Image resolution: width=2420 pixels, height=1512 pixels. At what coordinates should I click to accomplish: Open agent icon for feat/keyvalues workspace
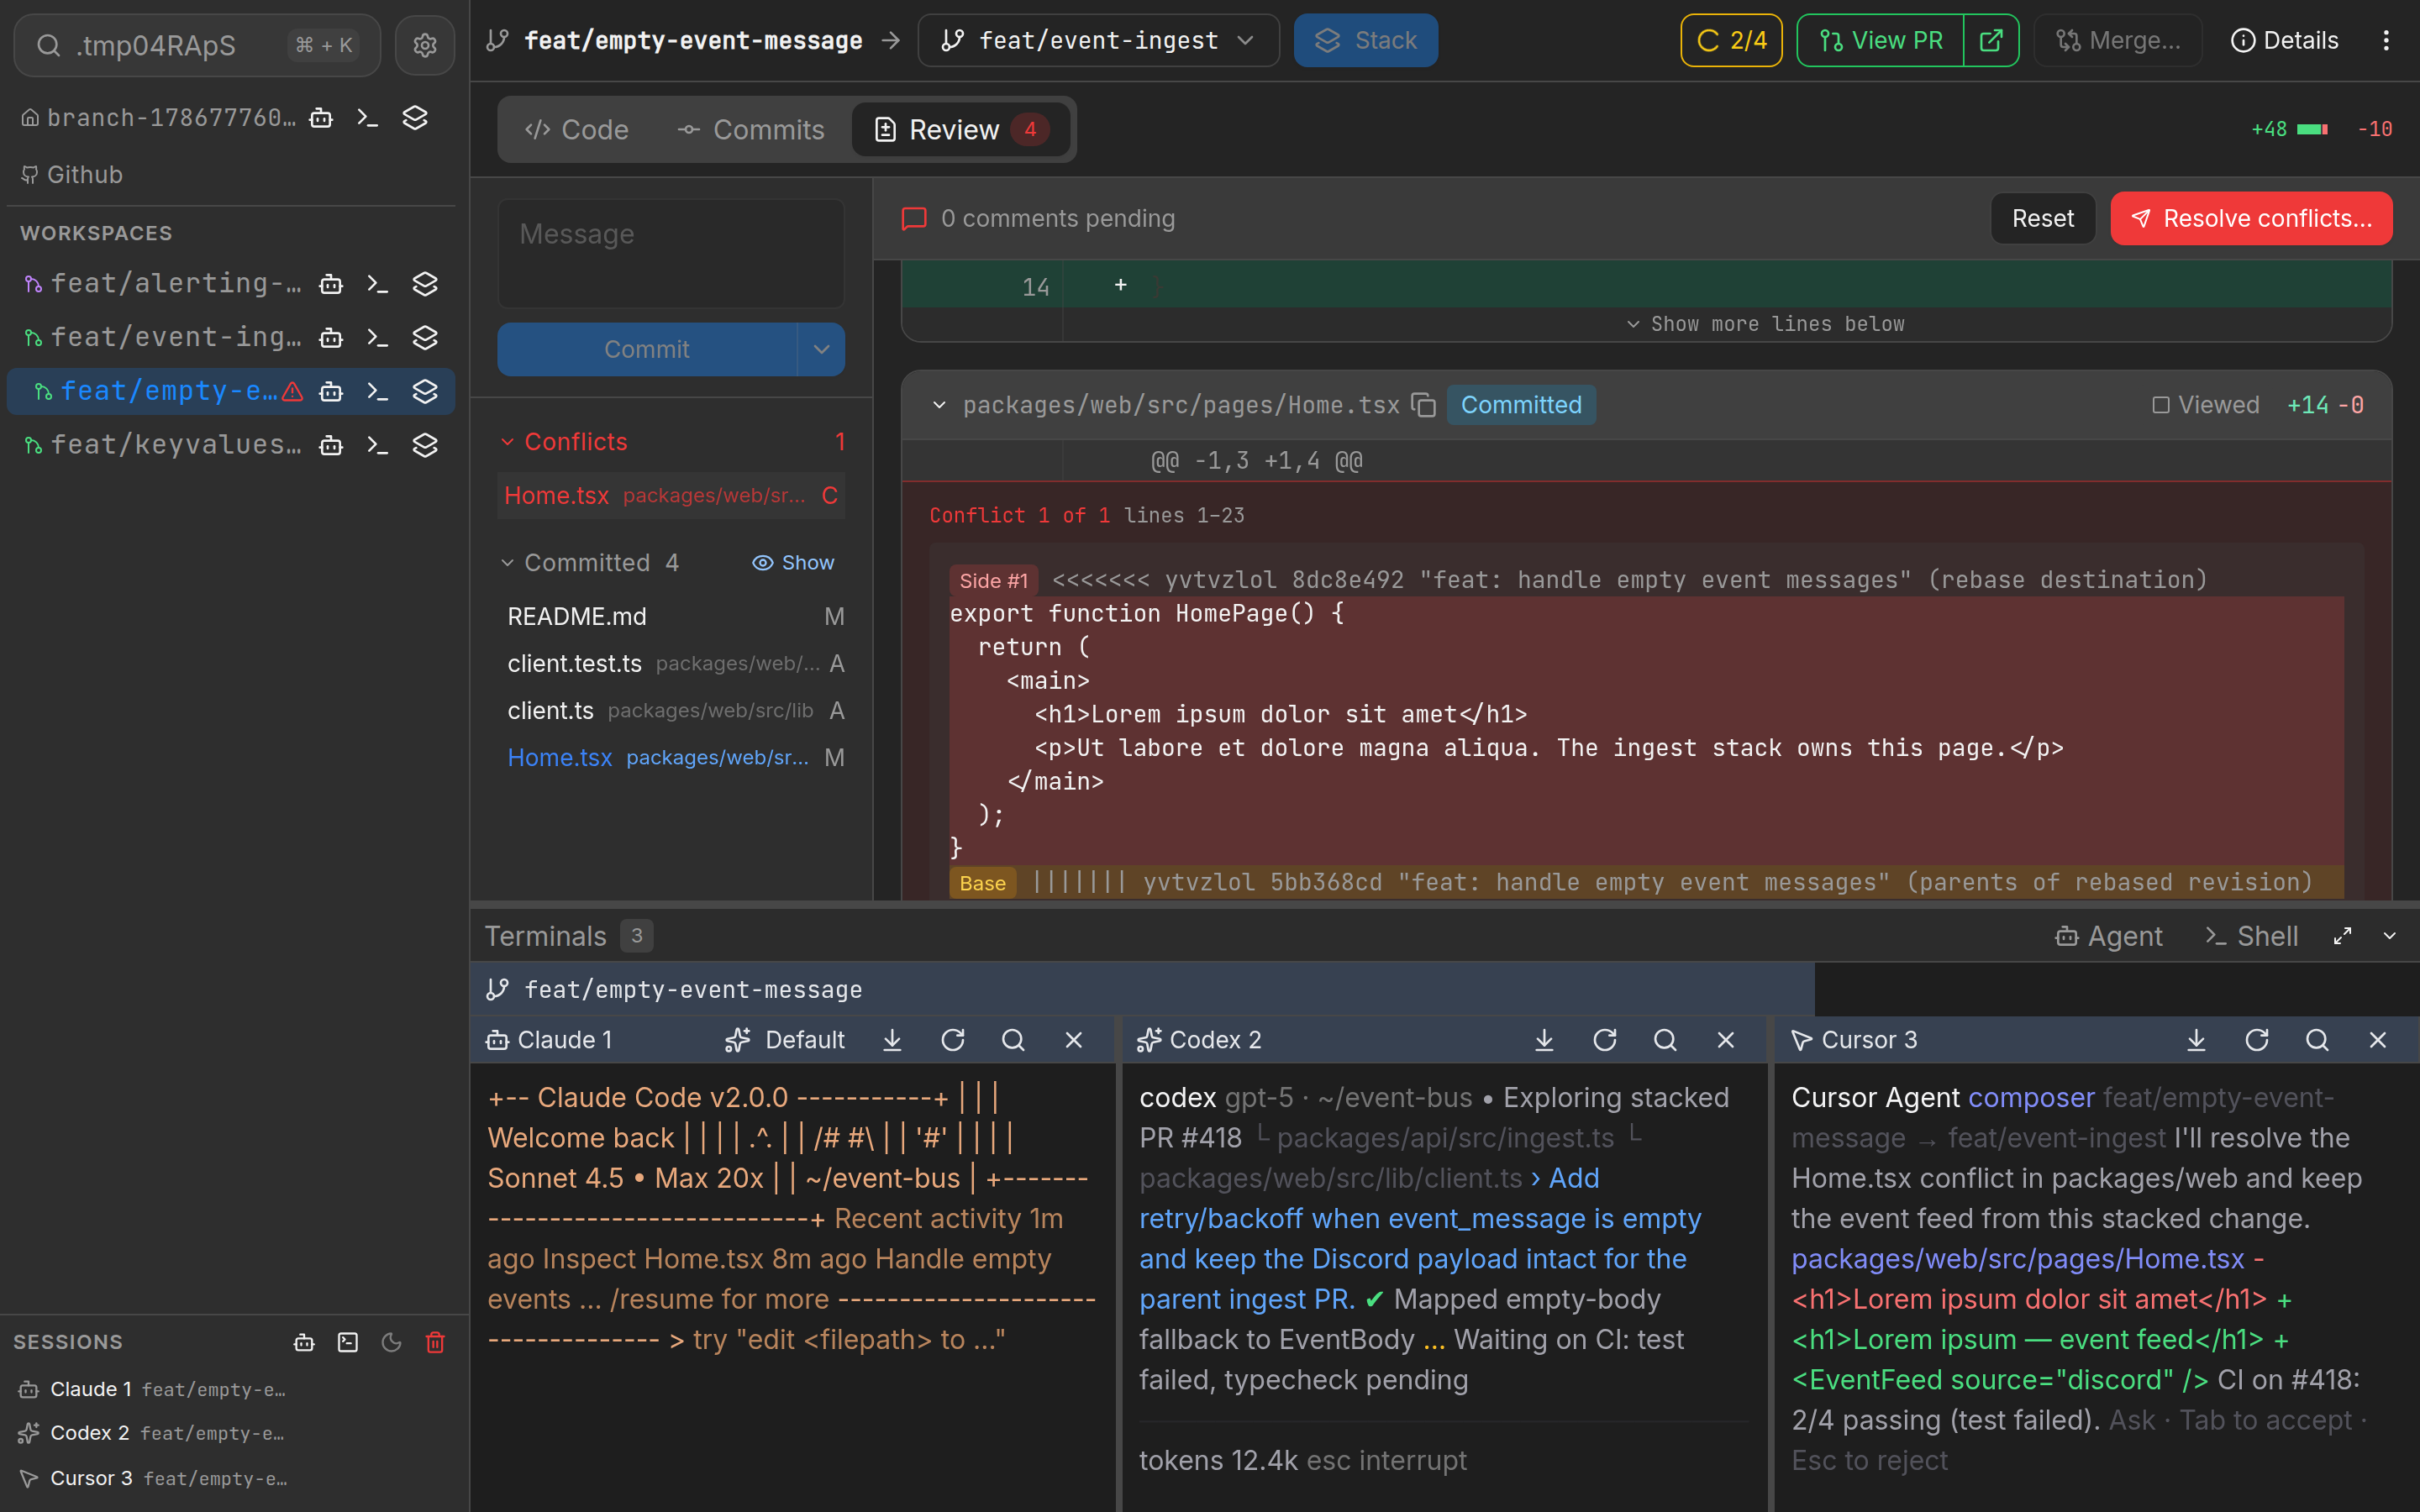pyautogui.click(x=331, y=445)
